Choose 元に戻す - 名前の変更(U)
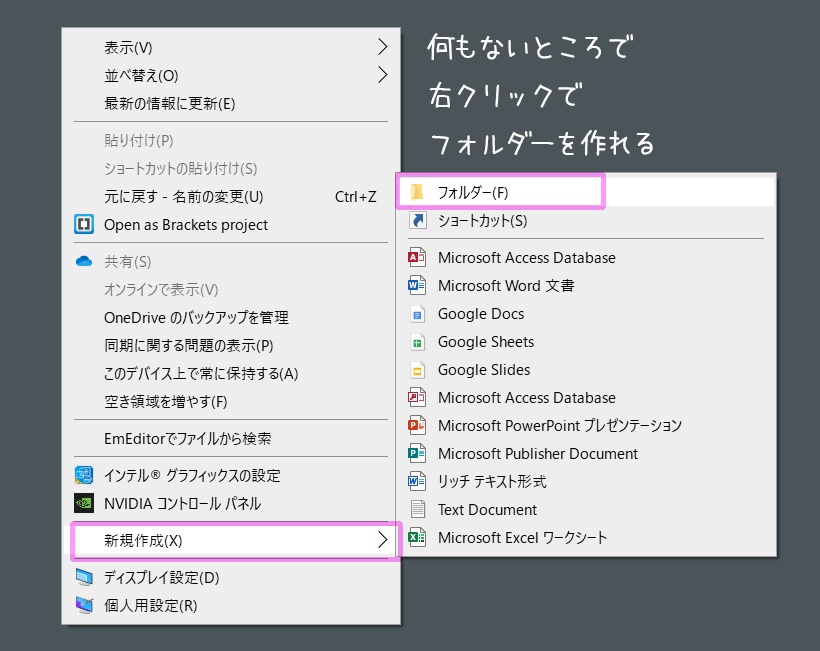The width and height of the screenshot is (820, 651). click(231, 197)
